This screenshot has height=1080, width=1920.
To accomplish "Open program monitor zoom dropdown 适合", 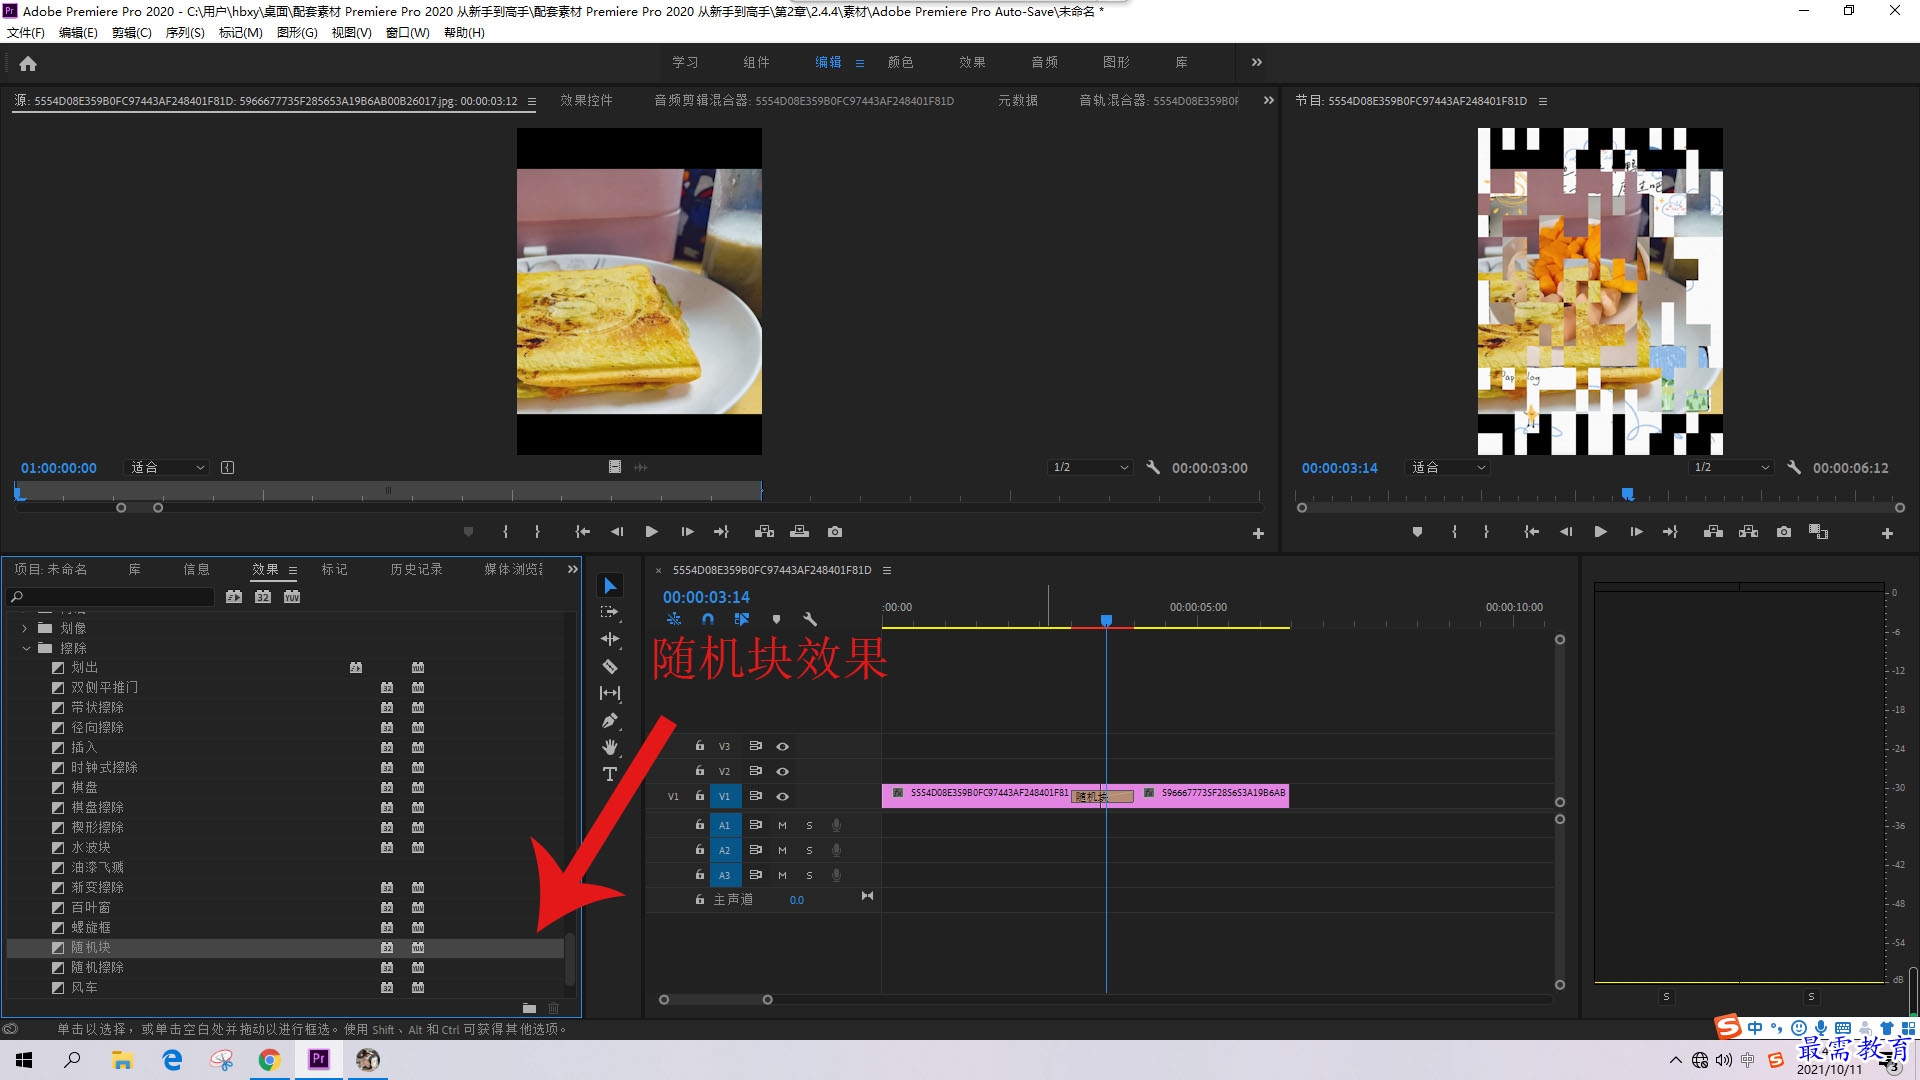I will (x=1447, y=467).
